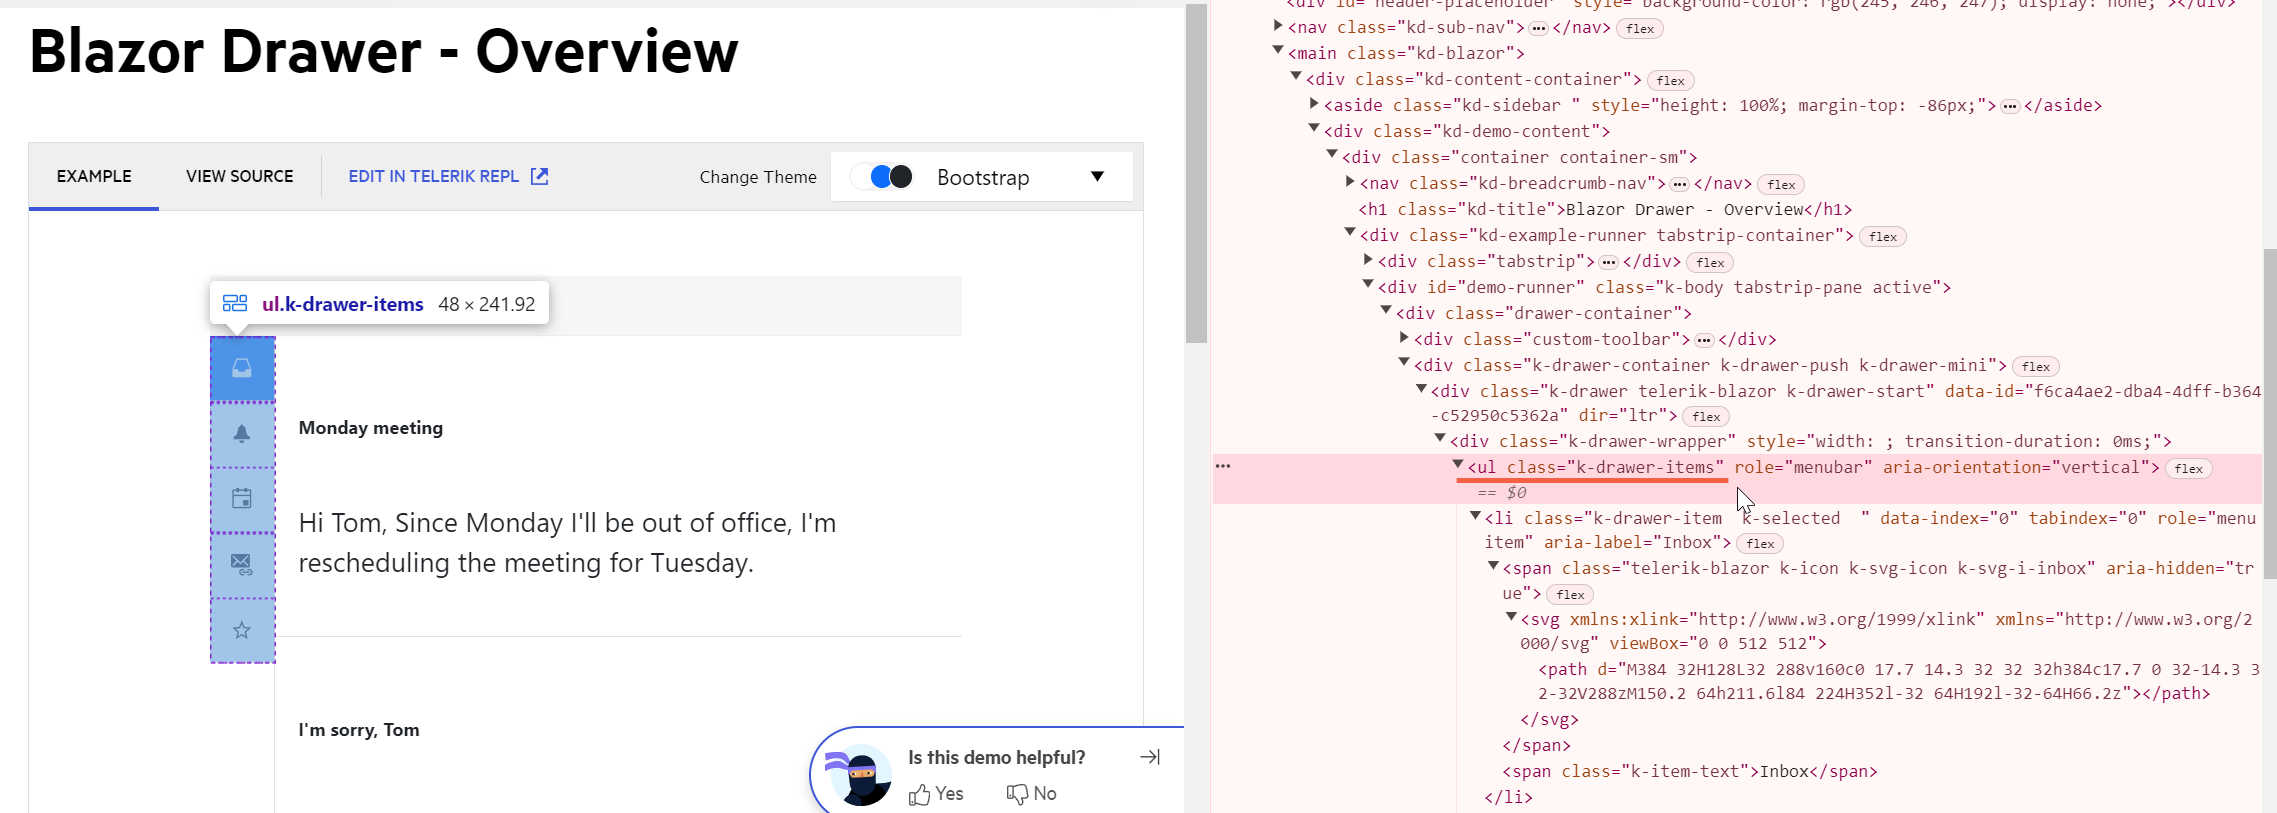The width and height of the screenshot is (2277, 813).
Task: Switch to the EXAMPLE tab
Action: pos(94,176)
